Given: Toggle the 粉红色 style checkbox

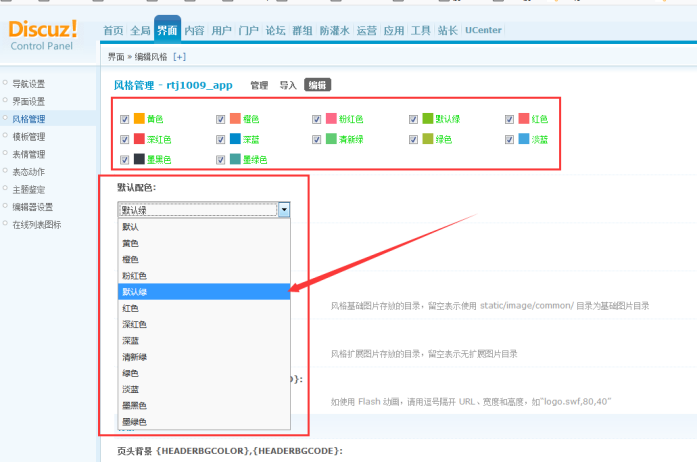Looking at the screenshot, I should 316,119.
